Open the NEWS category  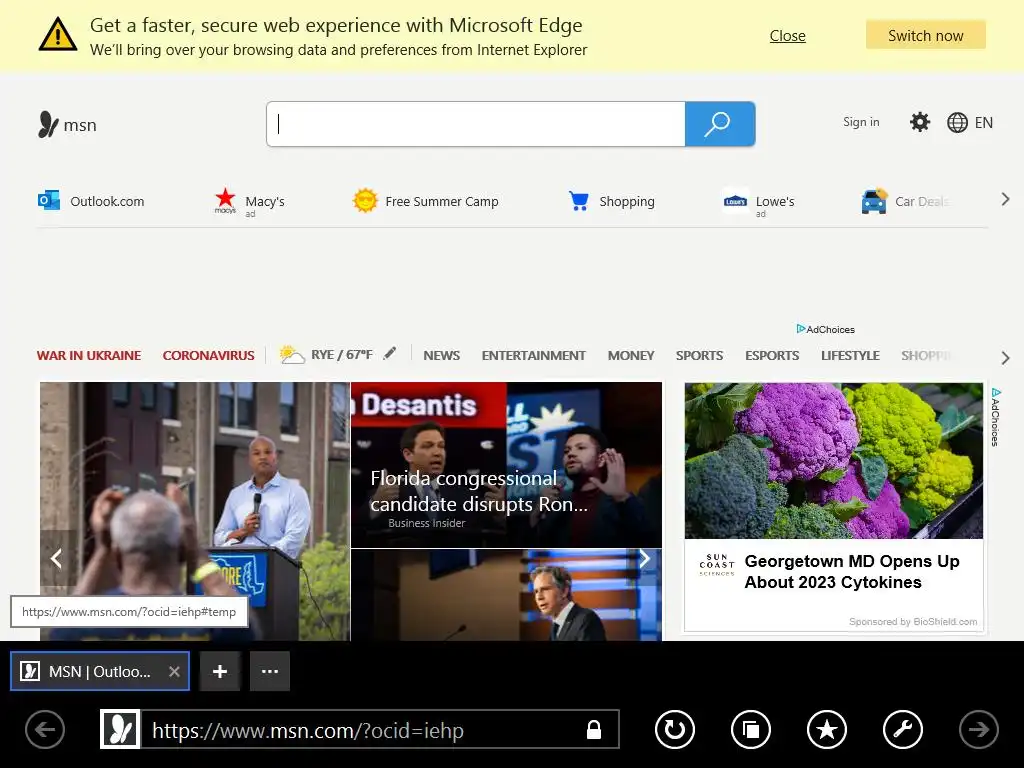(x=441, y=355)
